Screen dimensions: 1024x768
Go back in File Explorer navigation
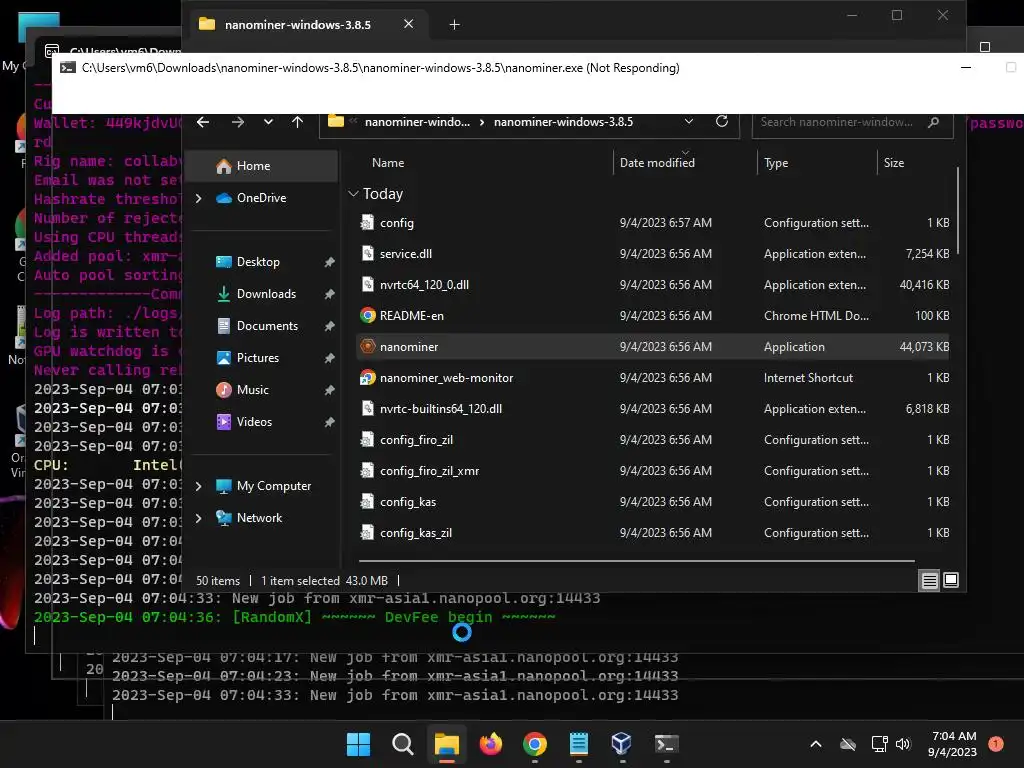pos(203,122)
